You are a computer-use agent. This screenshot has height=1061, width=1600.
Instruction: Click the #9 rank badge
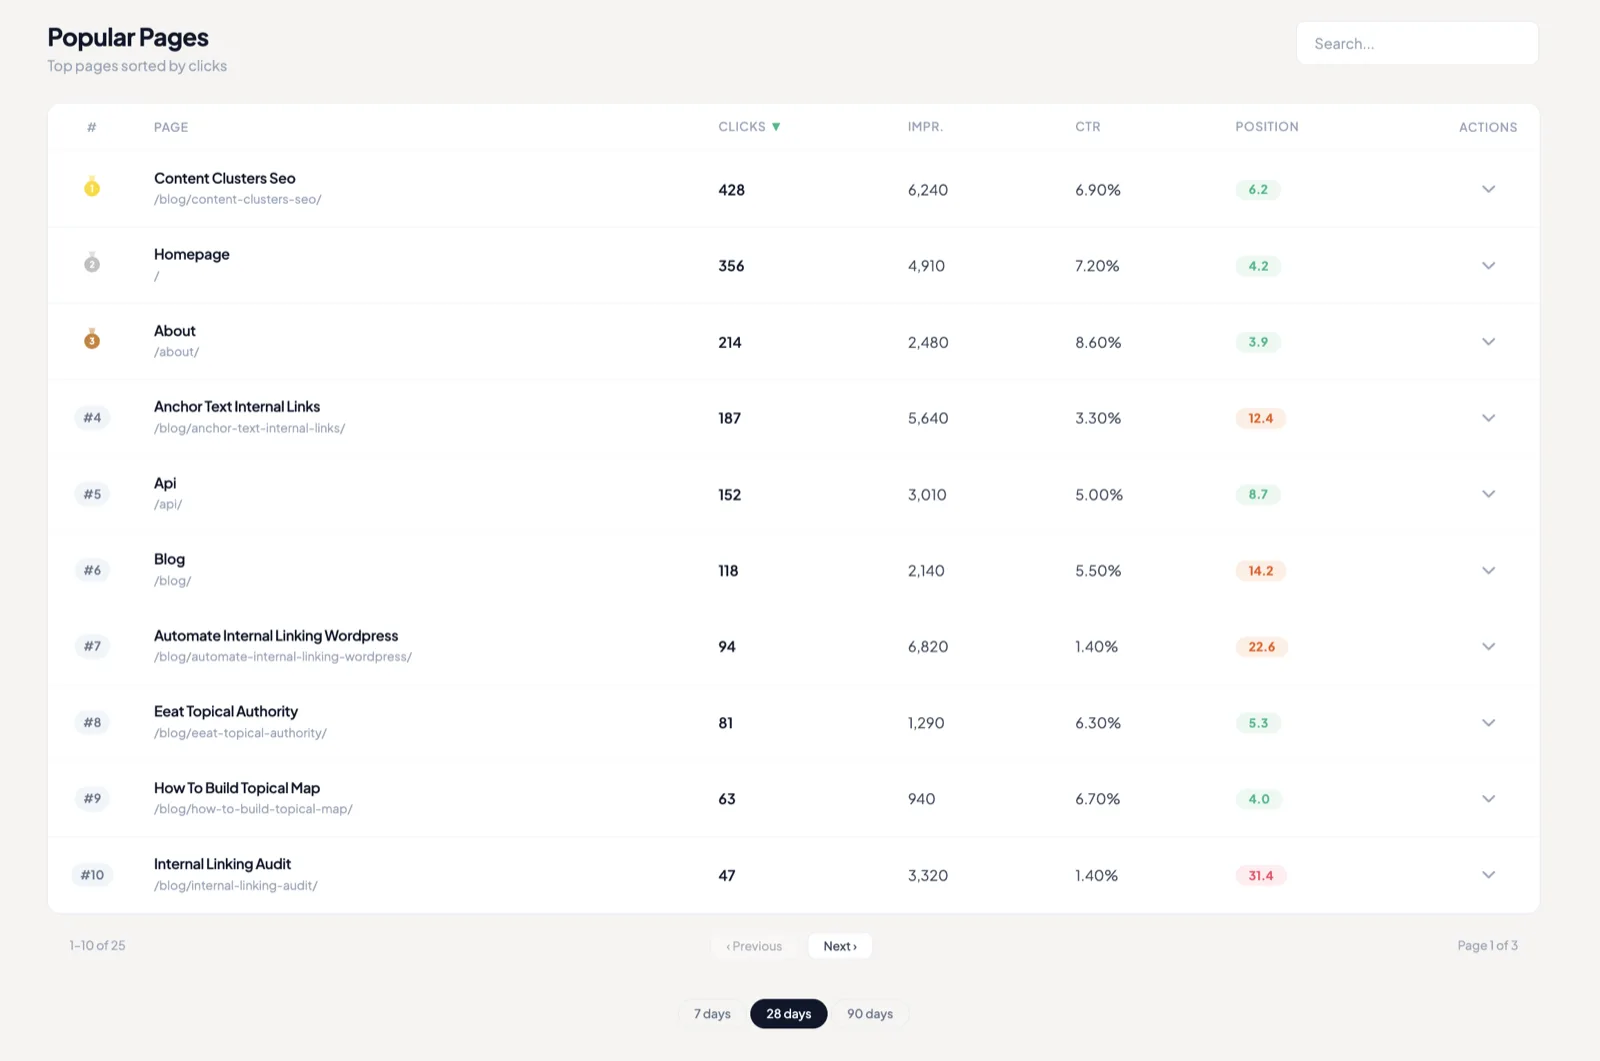pyautogui.click(x=92, y=798)
